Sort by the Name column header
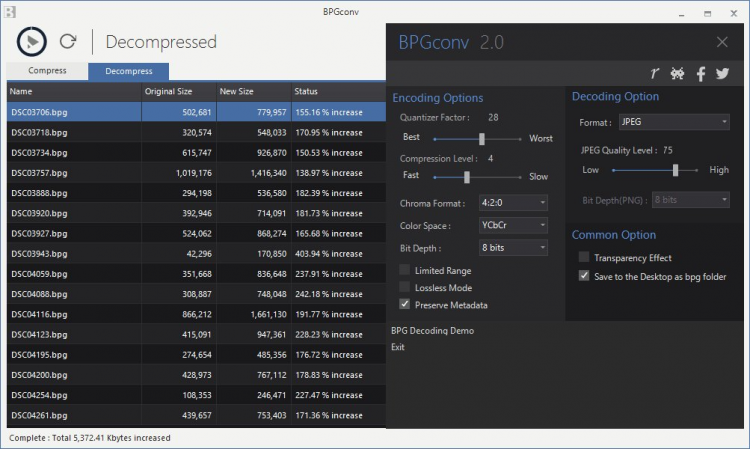Image resolution: width=750 pixels, height=449 pixels. [74, 91]
